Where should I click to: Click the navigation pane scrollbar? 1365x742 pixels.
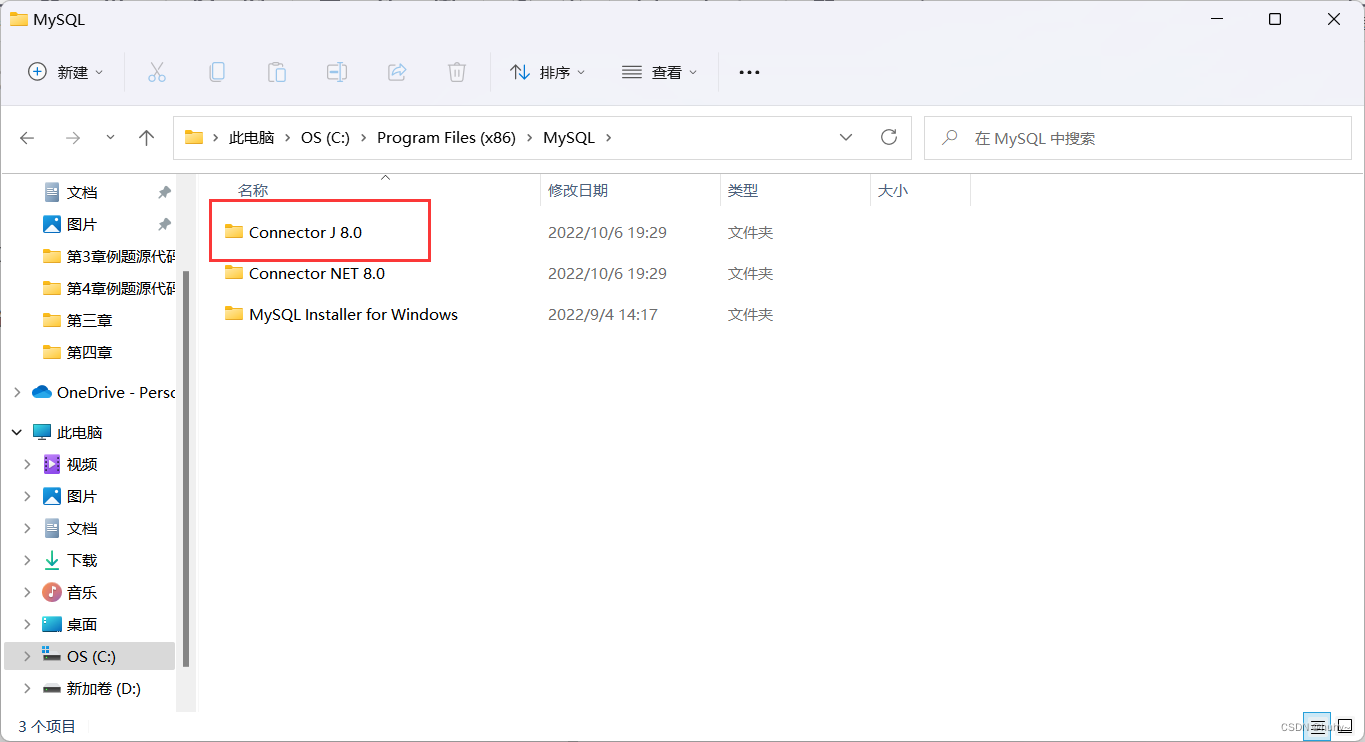(x=186, y=468)
